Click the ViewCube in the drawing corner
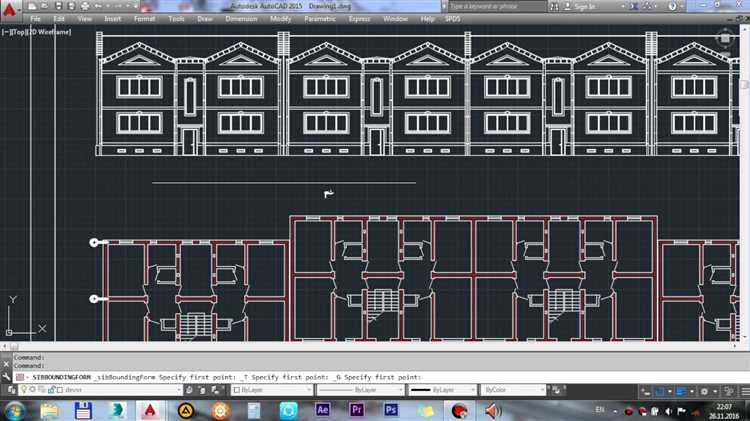Viewport: 750px width, 421px height. (x=724, y=38)
